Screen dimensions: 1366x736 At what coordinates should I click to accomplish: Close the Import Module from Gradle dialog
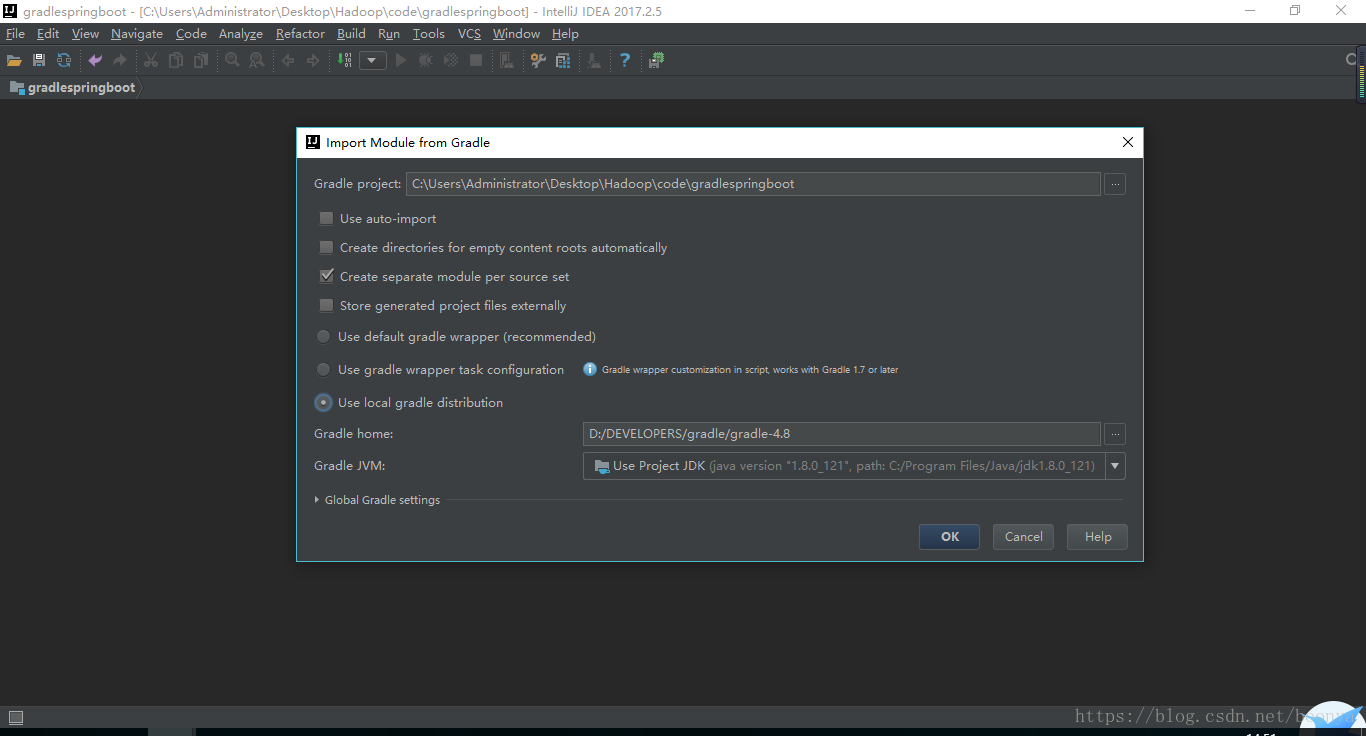[x=1128, y=142]
